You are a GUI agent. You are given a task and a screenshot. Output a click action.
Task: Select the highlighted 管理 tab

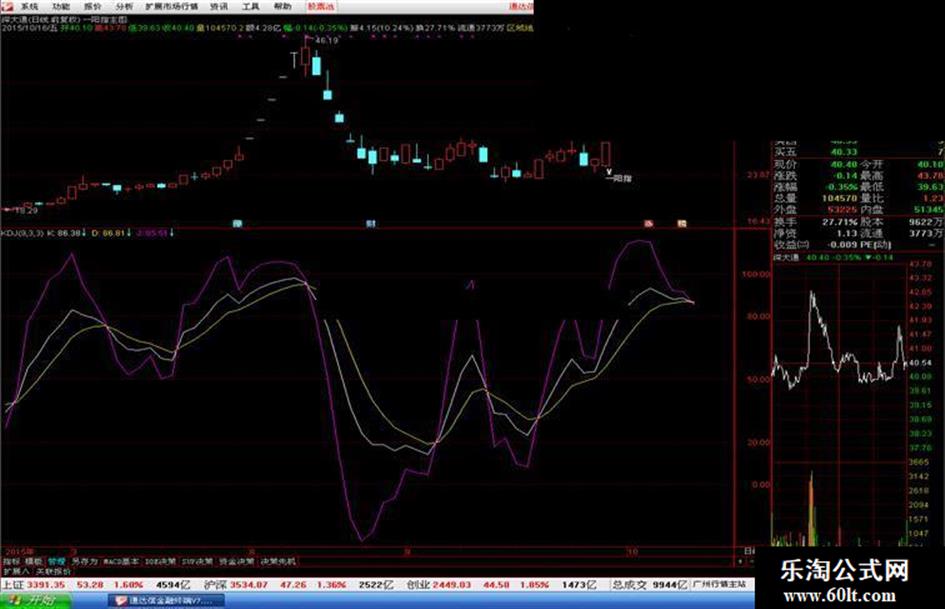click(57, 561)
